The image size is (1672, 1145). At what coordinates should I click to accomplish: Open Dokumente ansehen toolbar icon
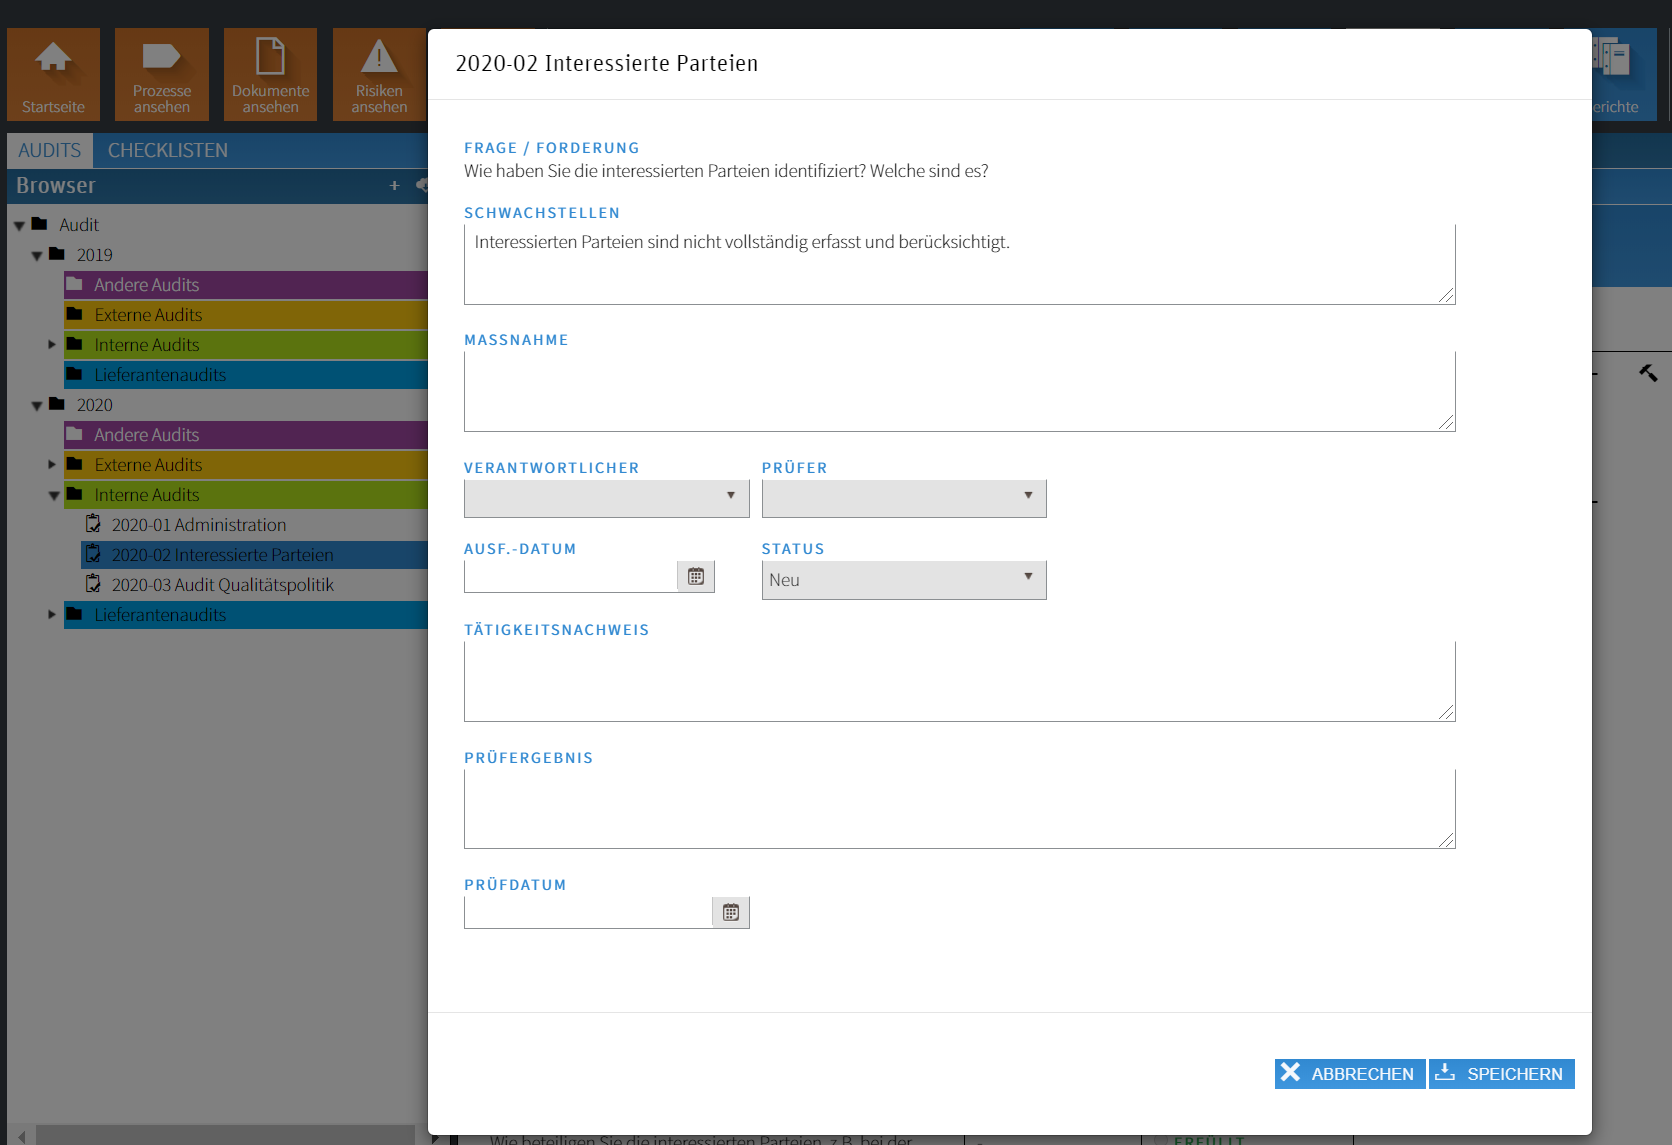pos(270,60)
